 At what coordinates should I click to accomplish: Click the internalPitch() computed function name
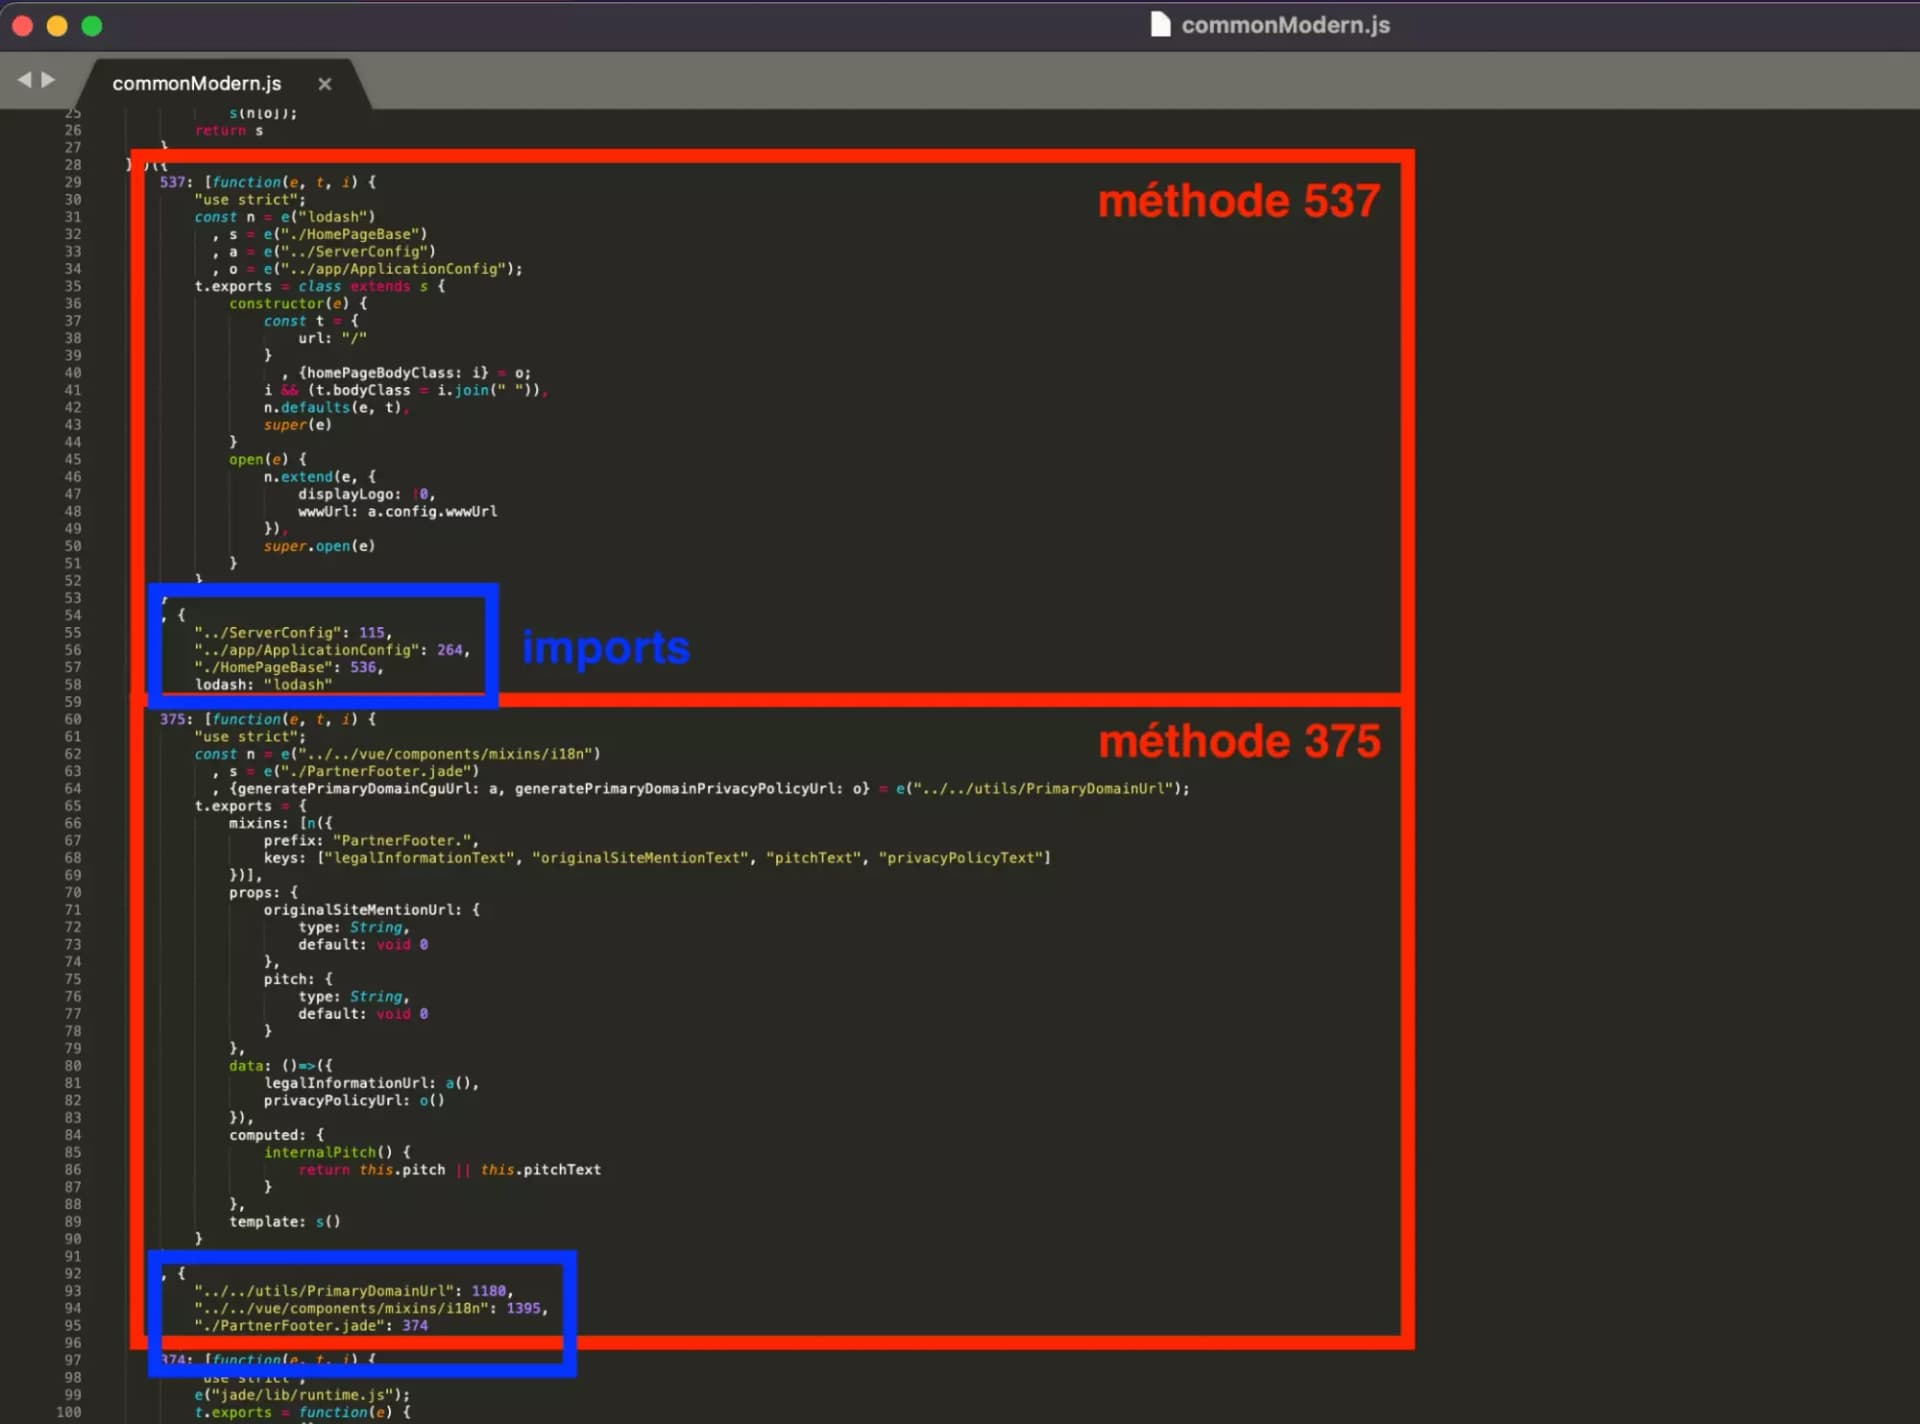pos(322,1152)
